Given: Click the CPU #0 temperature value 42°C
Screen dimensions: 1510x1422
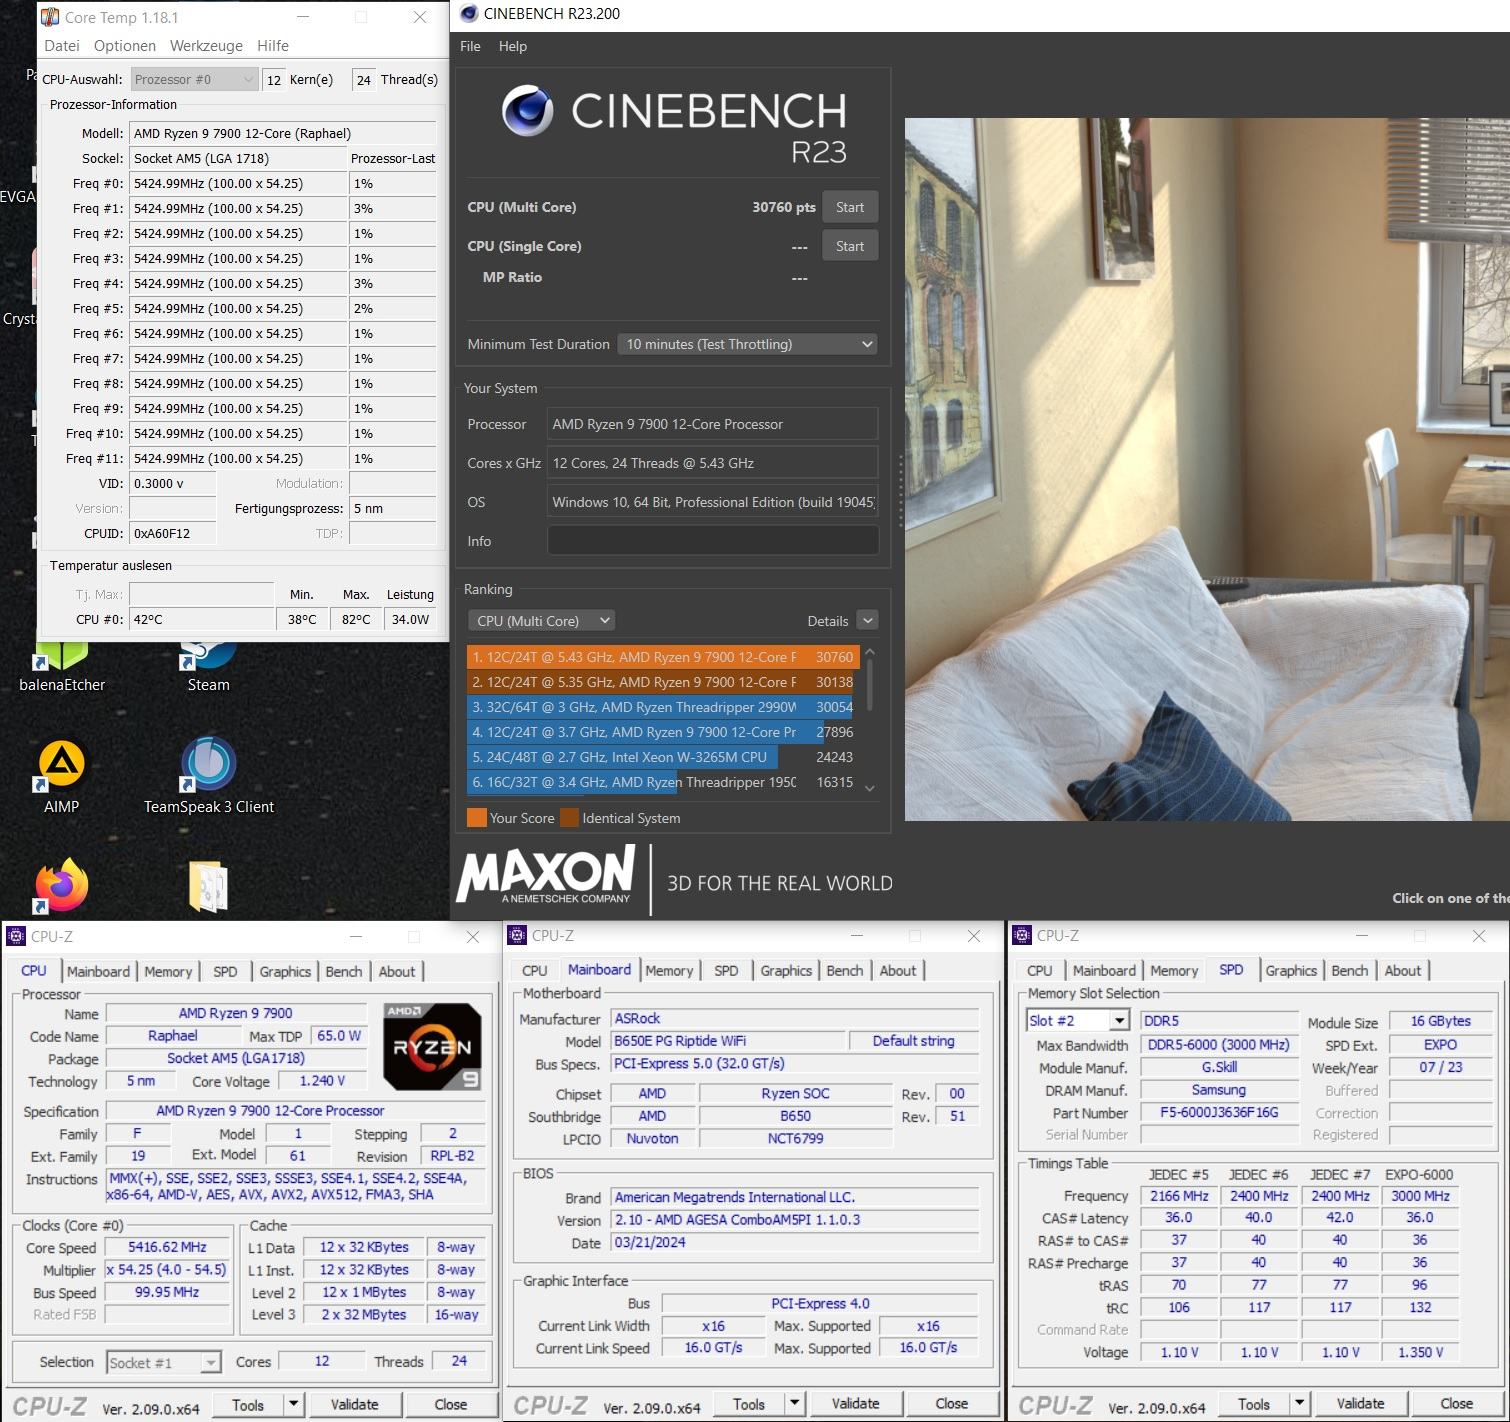Looking at the screenshot, I should click(x=201, y=619).
